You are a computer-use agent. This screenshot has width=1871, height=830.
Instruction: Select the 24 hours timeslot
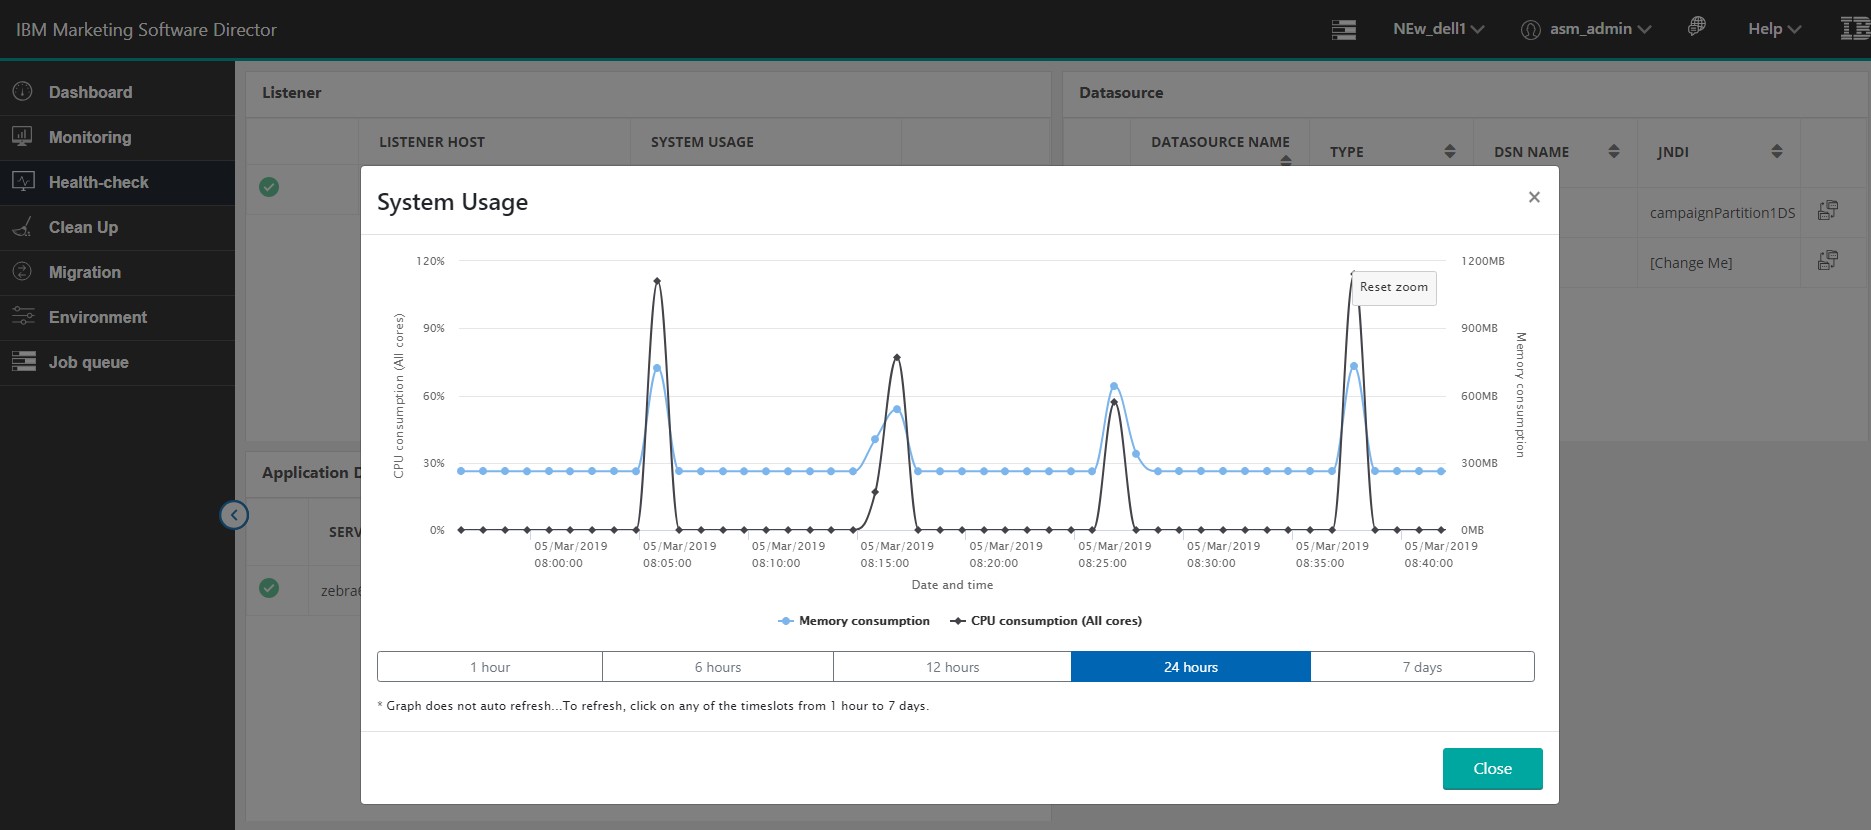[1191, 667]
